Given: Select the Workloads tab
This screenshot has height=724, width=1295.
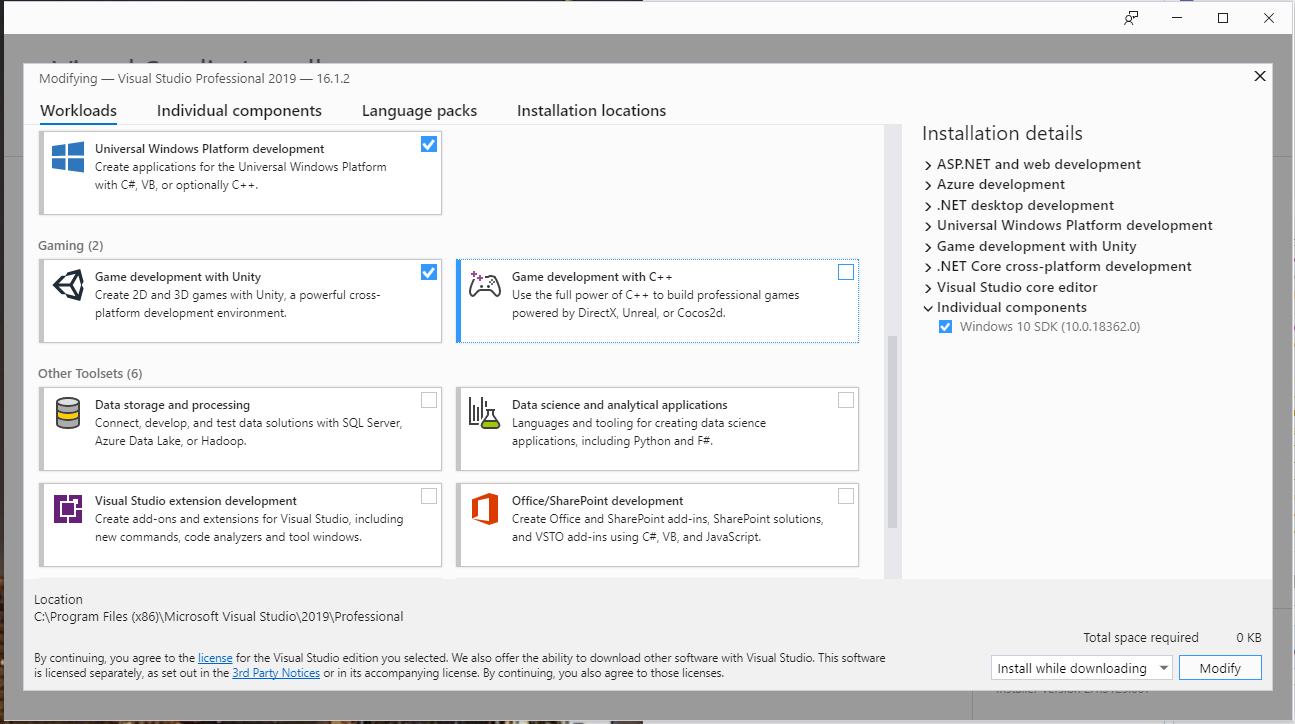Looking at the screenshot, I should [78, 111].
